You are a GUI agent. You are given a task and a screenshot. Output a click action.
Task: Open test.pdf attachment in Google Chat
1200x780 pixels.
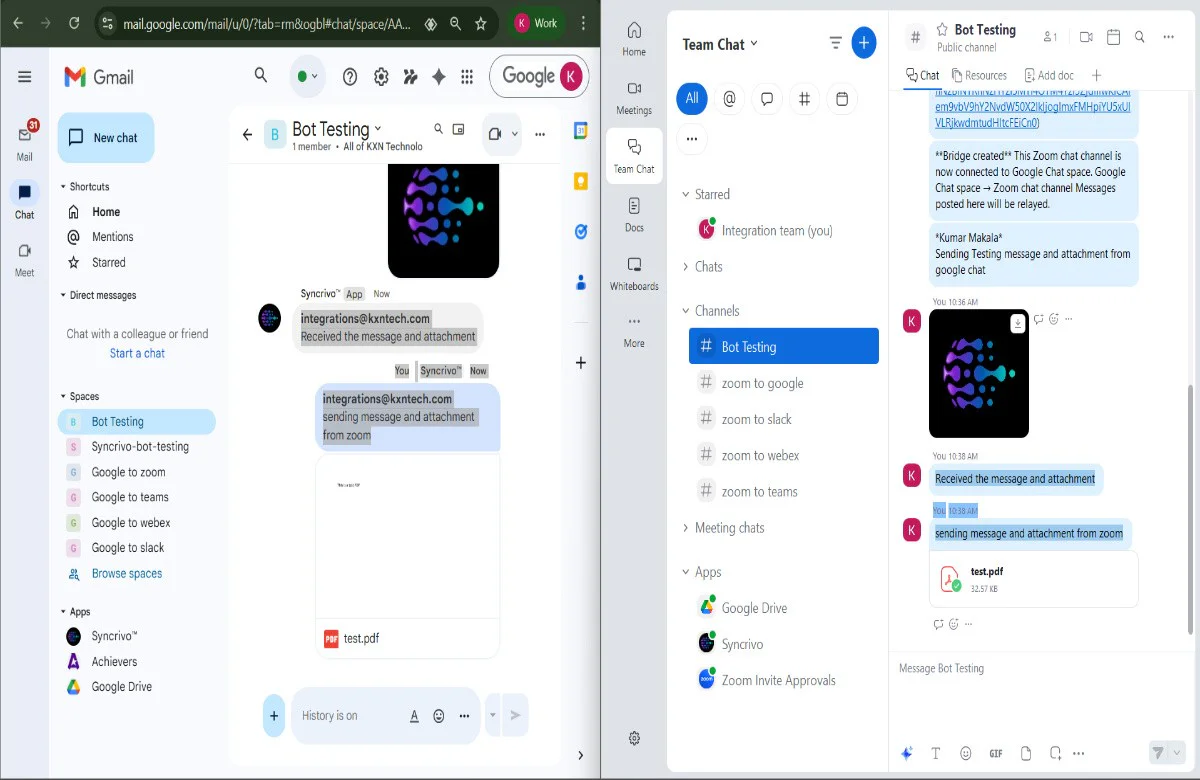coord(408,556)
